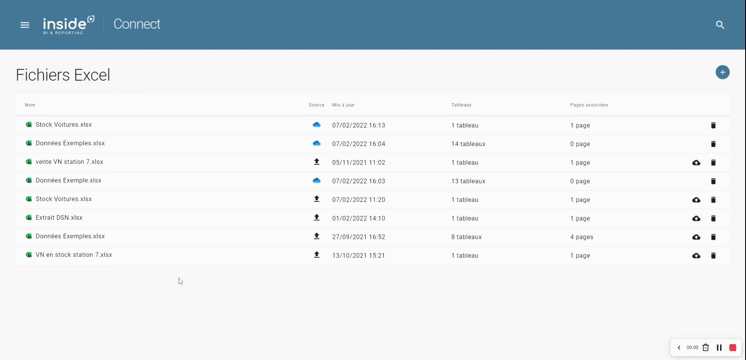Click OneDrive cloud source icon of 16:13 Stock Voitures
This screenshot has width=746, height=360.
[x=316, y=125]
